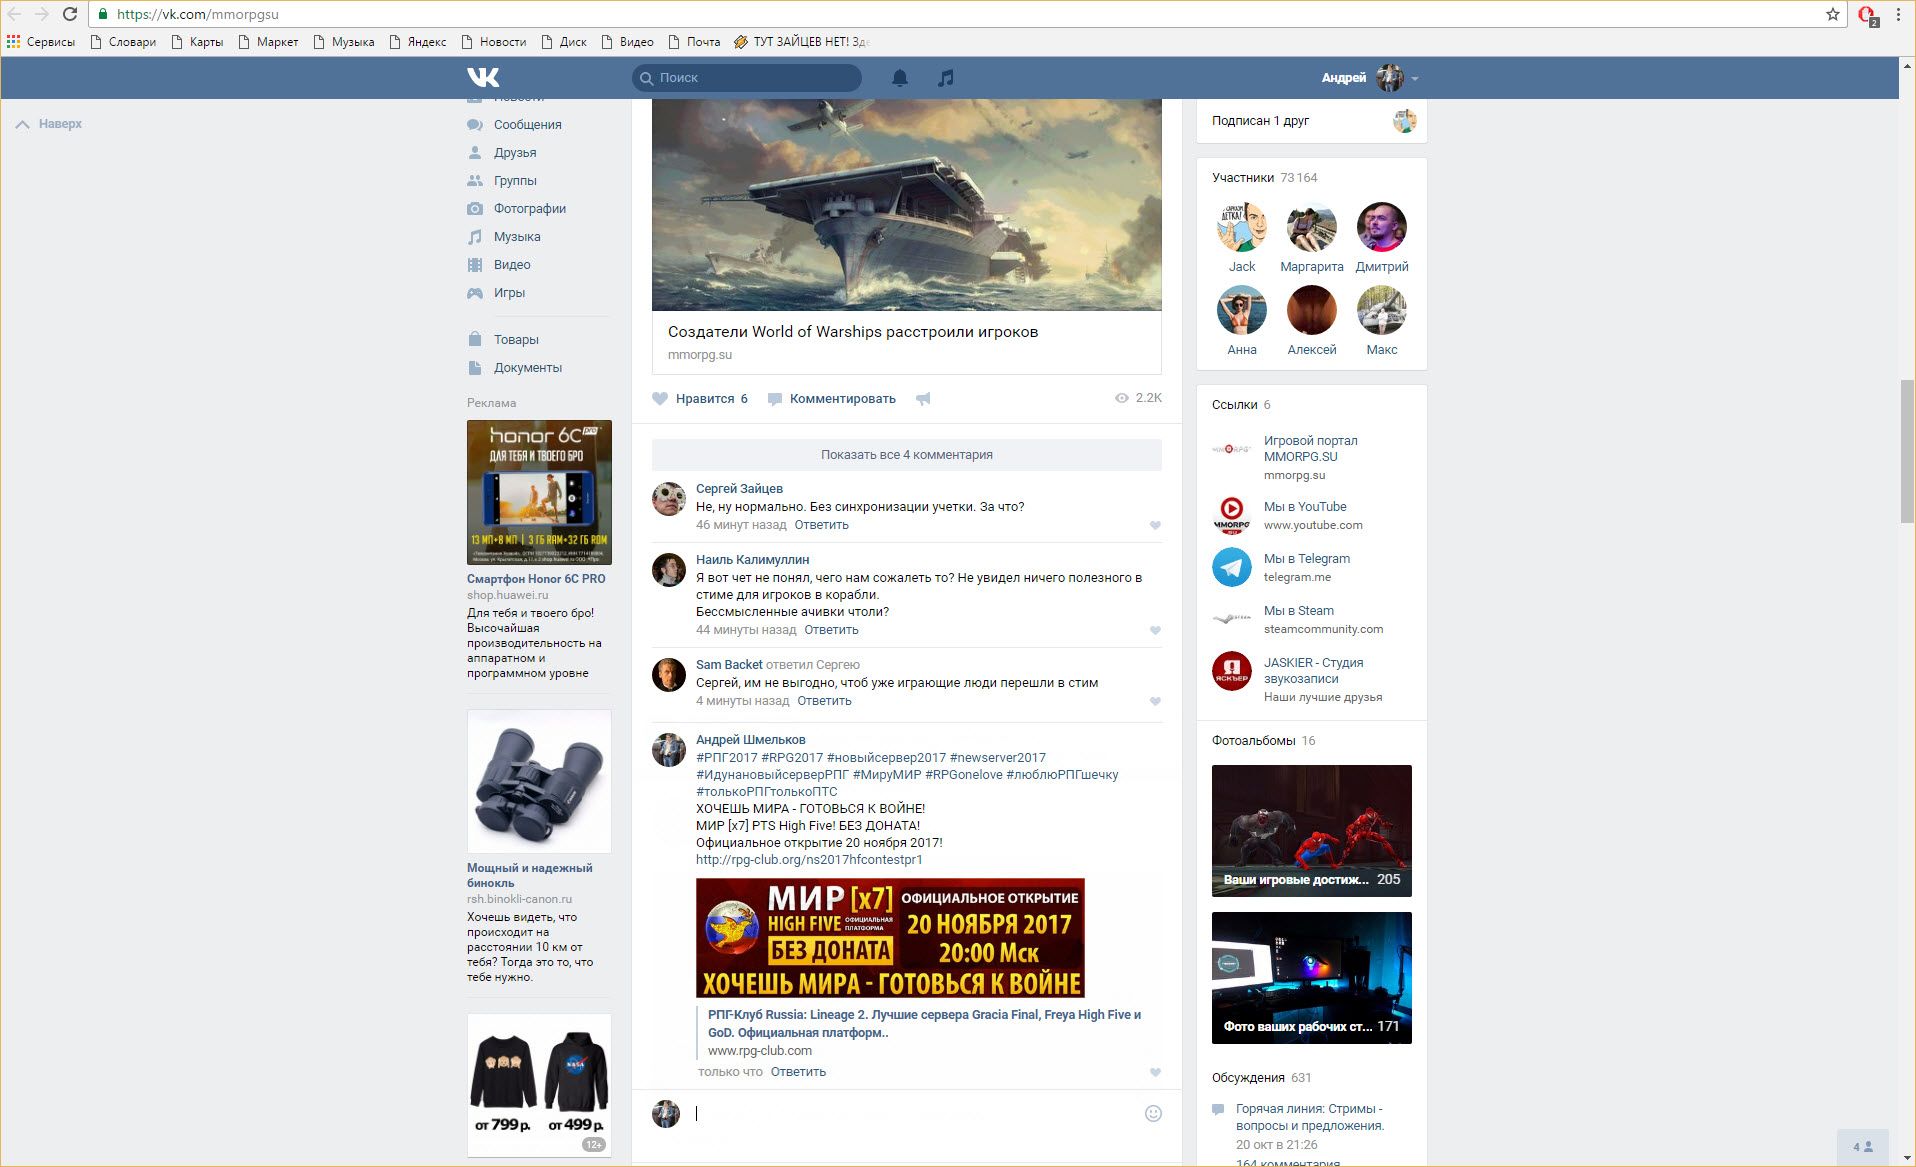Open rpg-club.org link in Андрей Шмельков's comment
This screenshot has width=1916, height=1167.
click(809, 860)
